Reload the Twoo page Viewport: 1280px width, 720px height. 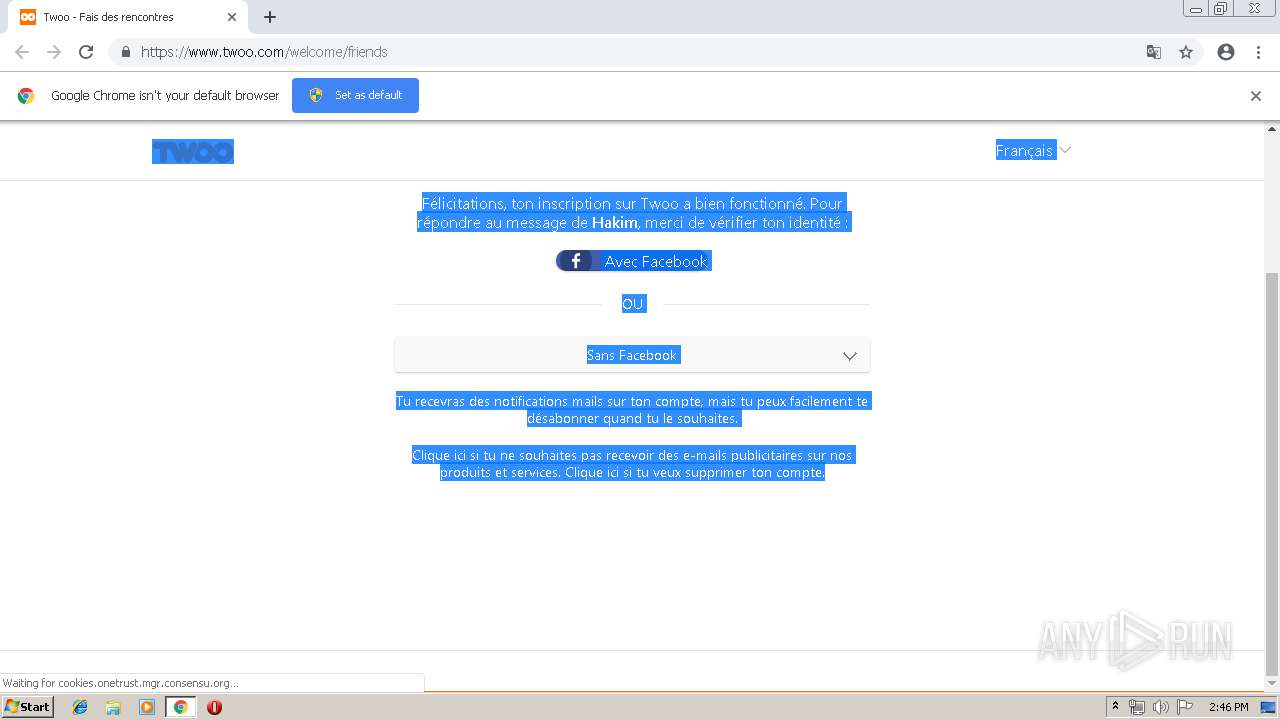pos(86,52)
